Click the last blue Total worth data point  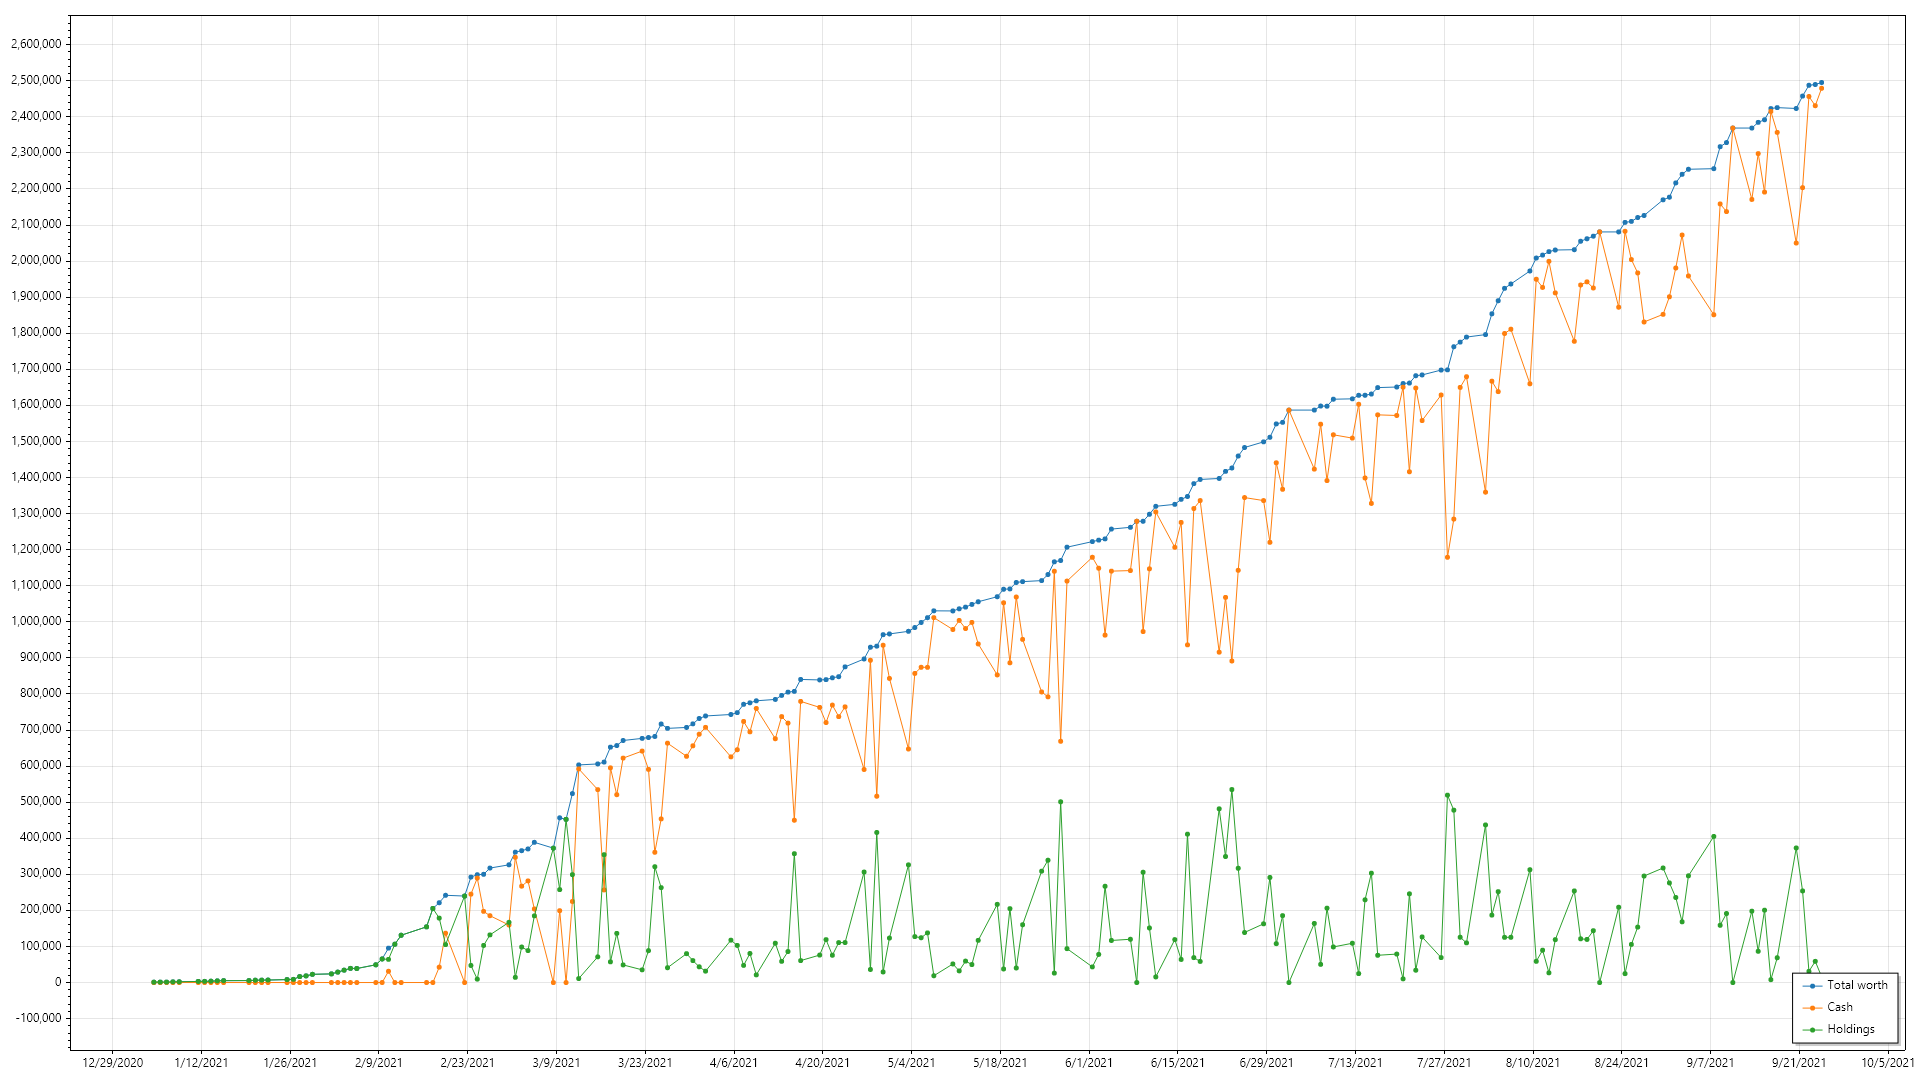1821,82
